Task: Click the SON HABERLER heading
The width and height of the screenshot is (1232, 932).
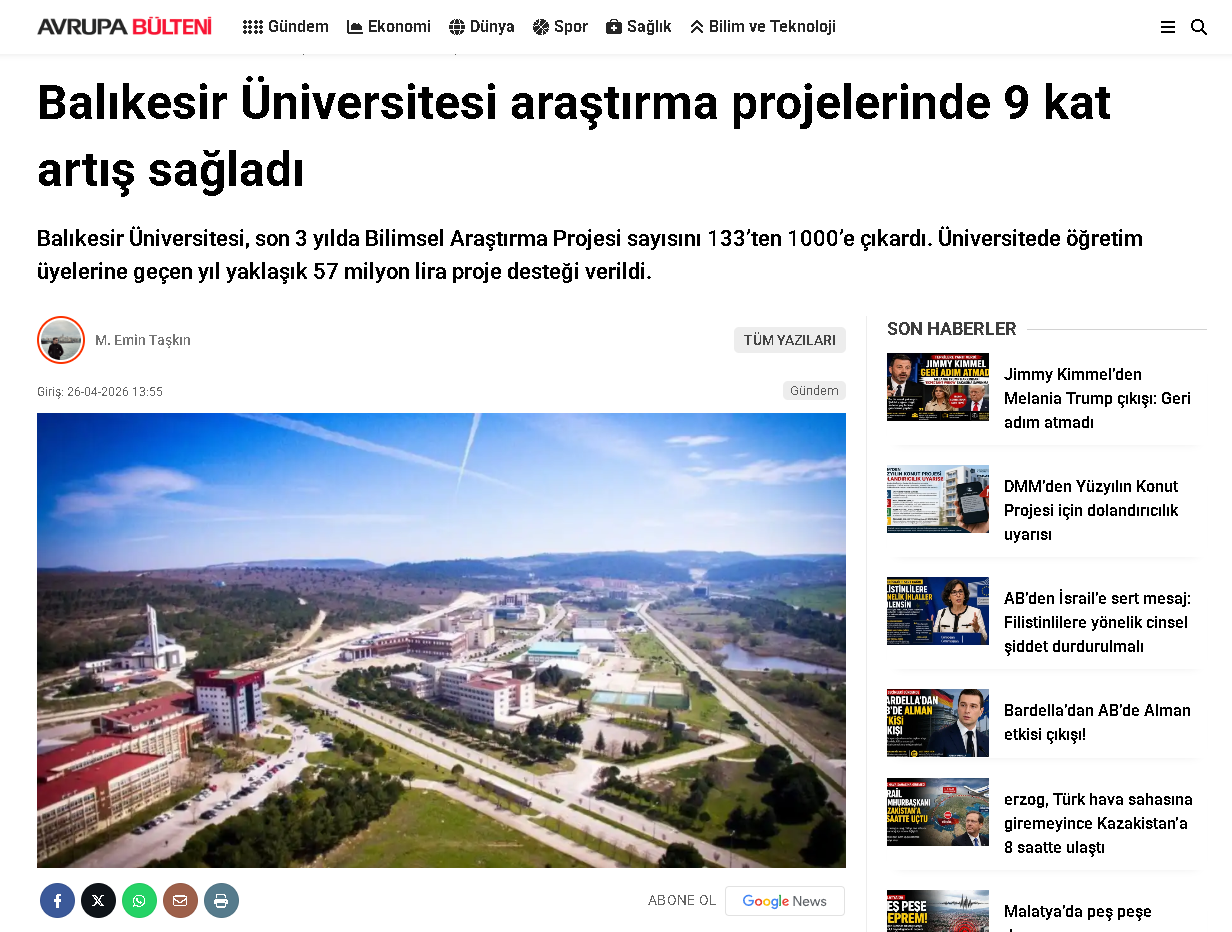Action: pyautogui.click(x=951, y=329)
